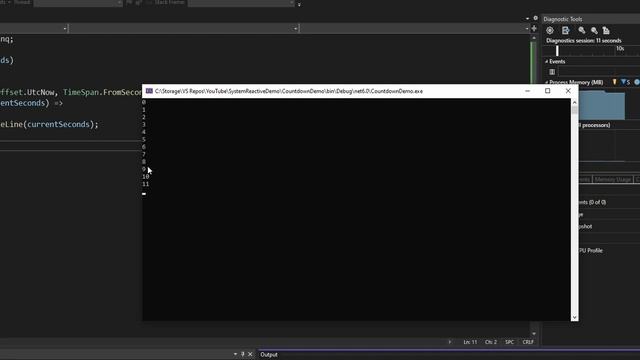Zoom out on the diagnostics timeline
This screenshot has width=640, height=360.
tap(594, 31)
